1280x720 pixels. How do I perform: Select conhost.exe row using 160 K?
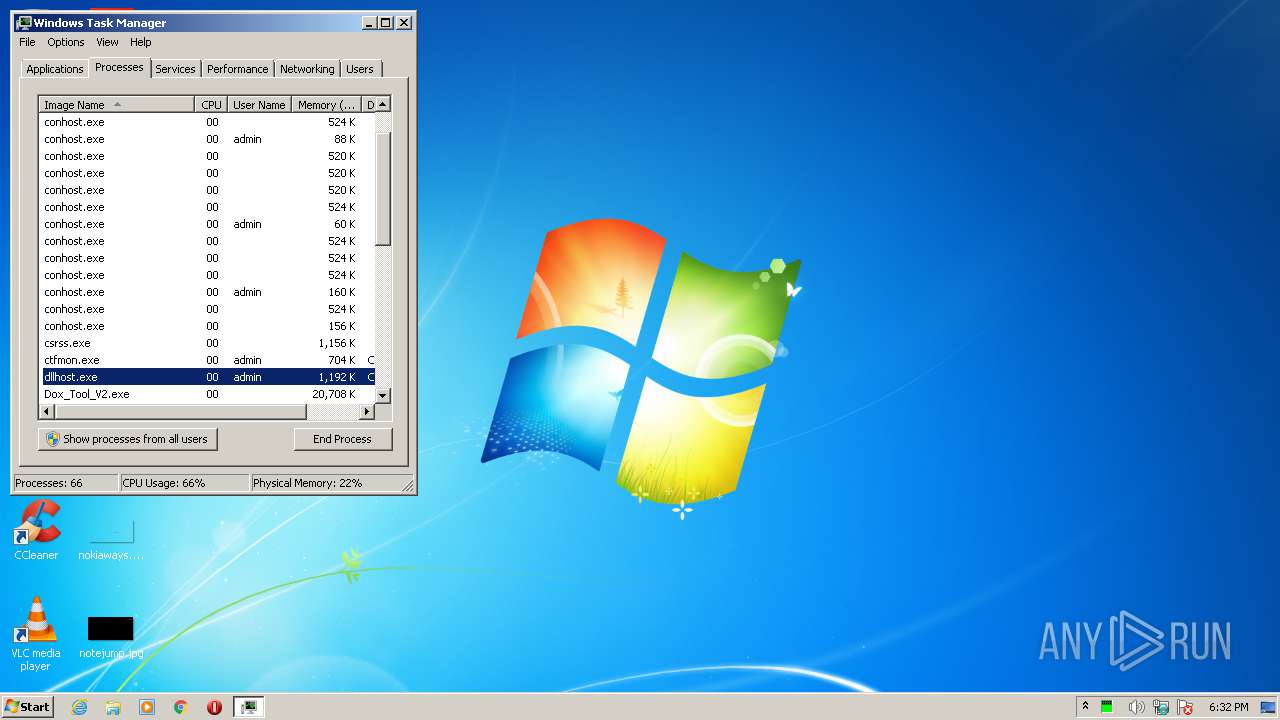point(207,292)
